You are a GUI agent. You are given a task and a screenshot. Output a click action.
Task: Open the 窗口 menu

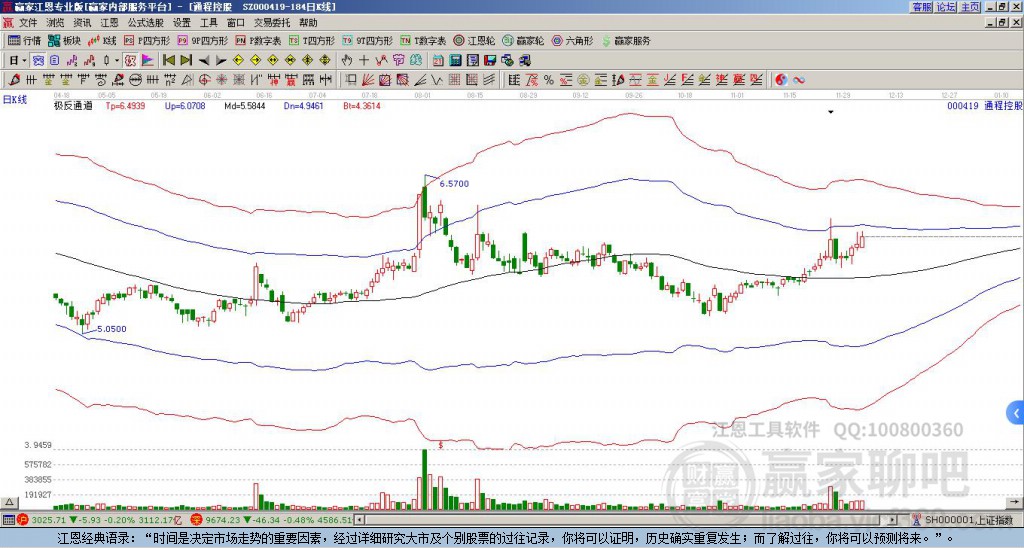[236, 23]
